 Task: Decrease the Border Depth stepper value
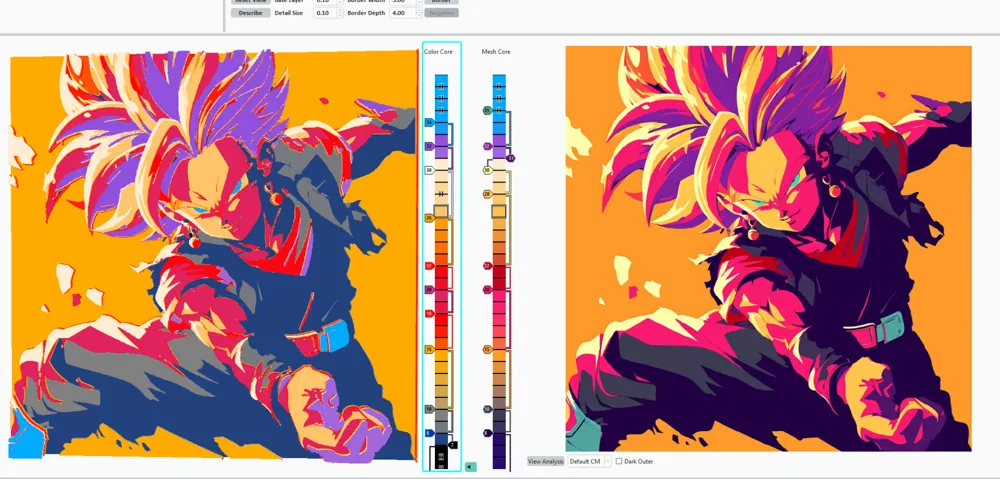[x=419, y=15]
